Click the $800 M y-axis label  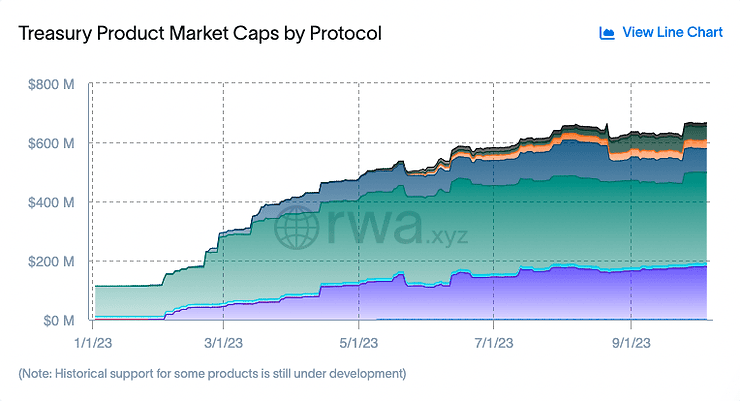coord(51,84)
